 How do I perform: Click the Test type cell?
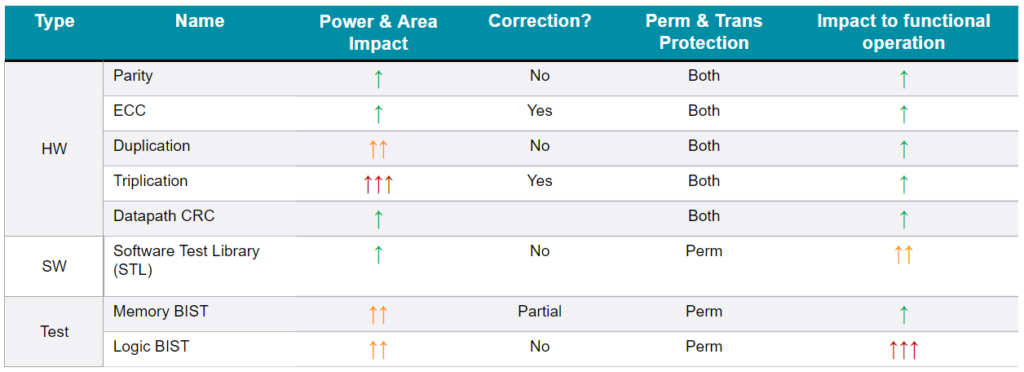[54, 332]
